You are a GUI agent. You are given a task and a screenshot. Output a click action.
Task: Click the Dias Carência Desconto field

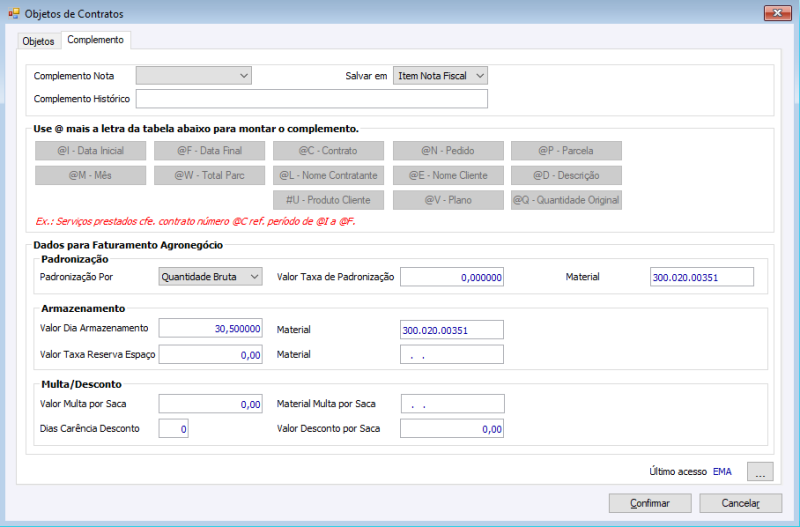(x=173, y=429)
